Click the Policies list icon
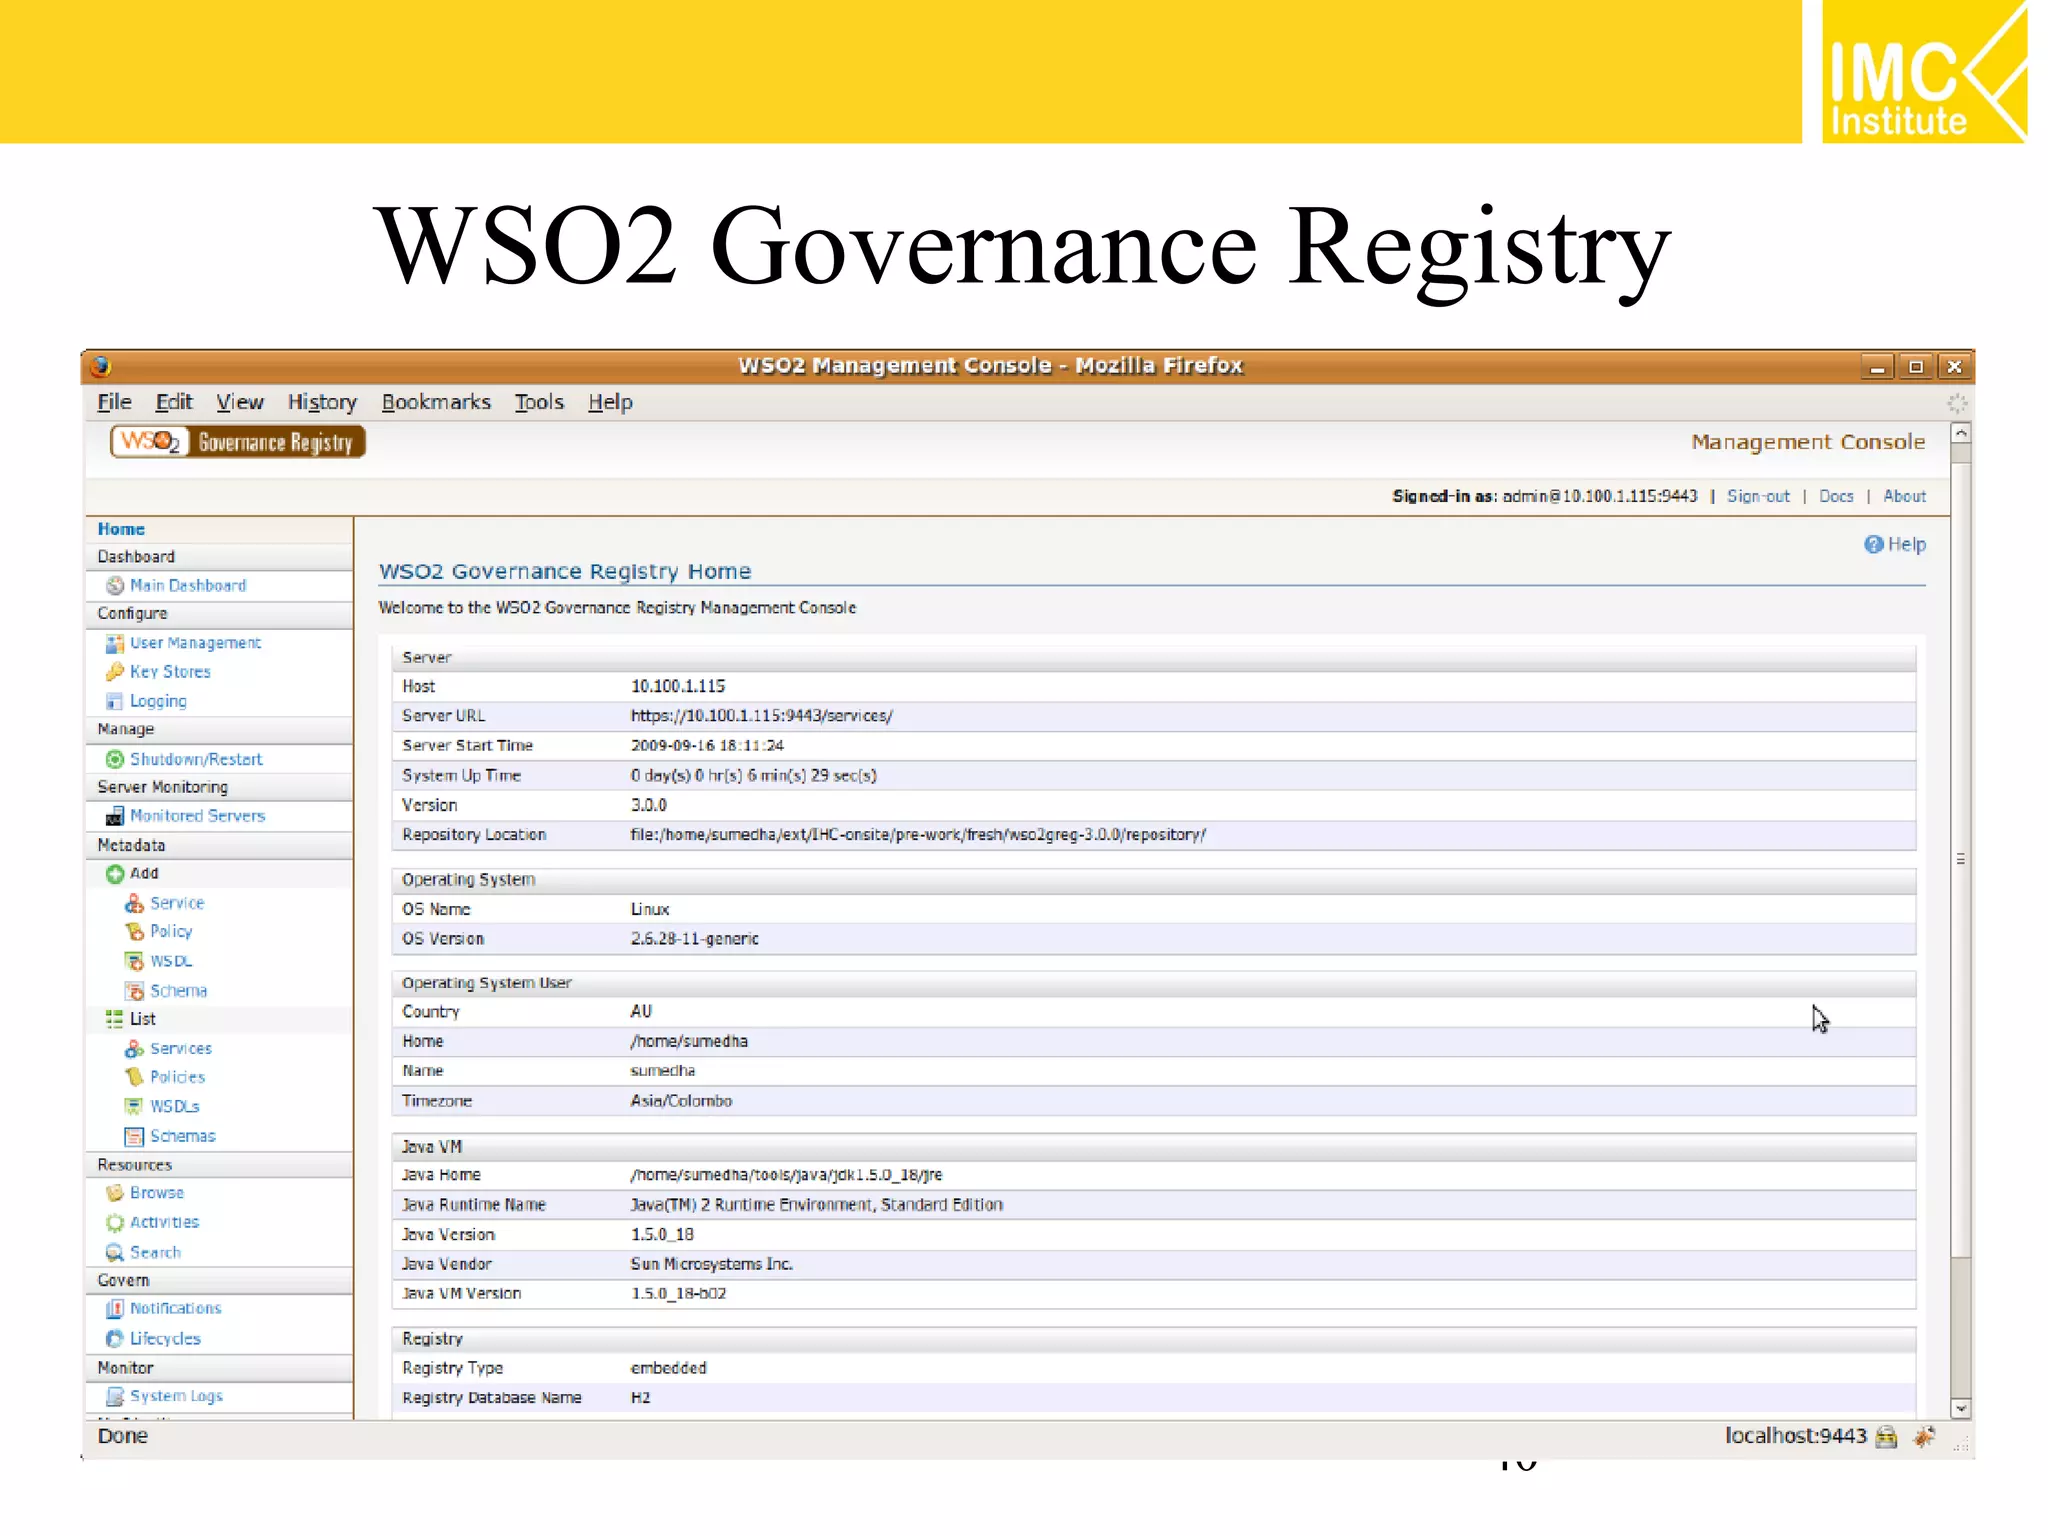Image resolution: width=2048 pixels, height=1536 pixels. [x=134, y=1077]
